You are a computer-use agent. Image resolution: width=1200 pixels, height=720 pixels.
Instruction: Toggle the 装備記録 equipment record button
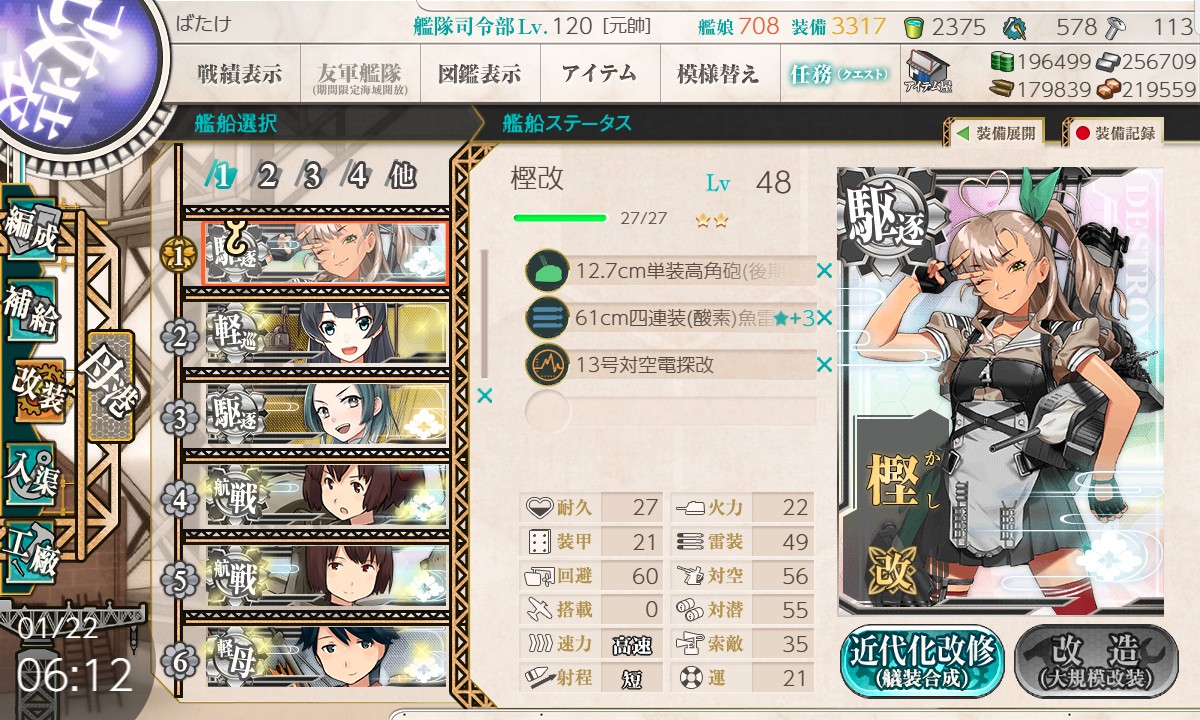pyautogui.click(x=1113, y=132)
